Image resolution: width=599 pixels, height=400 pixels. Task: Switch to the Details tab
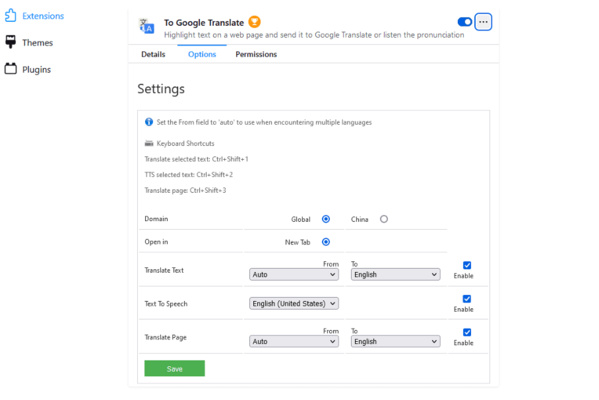(153, 54)
